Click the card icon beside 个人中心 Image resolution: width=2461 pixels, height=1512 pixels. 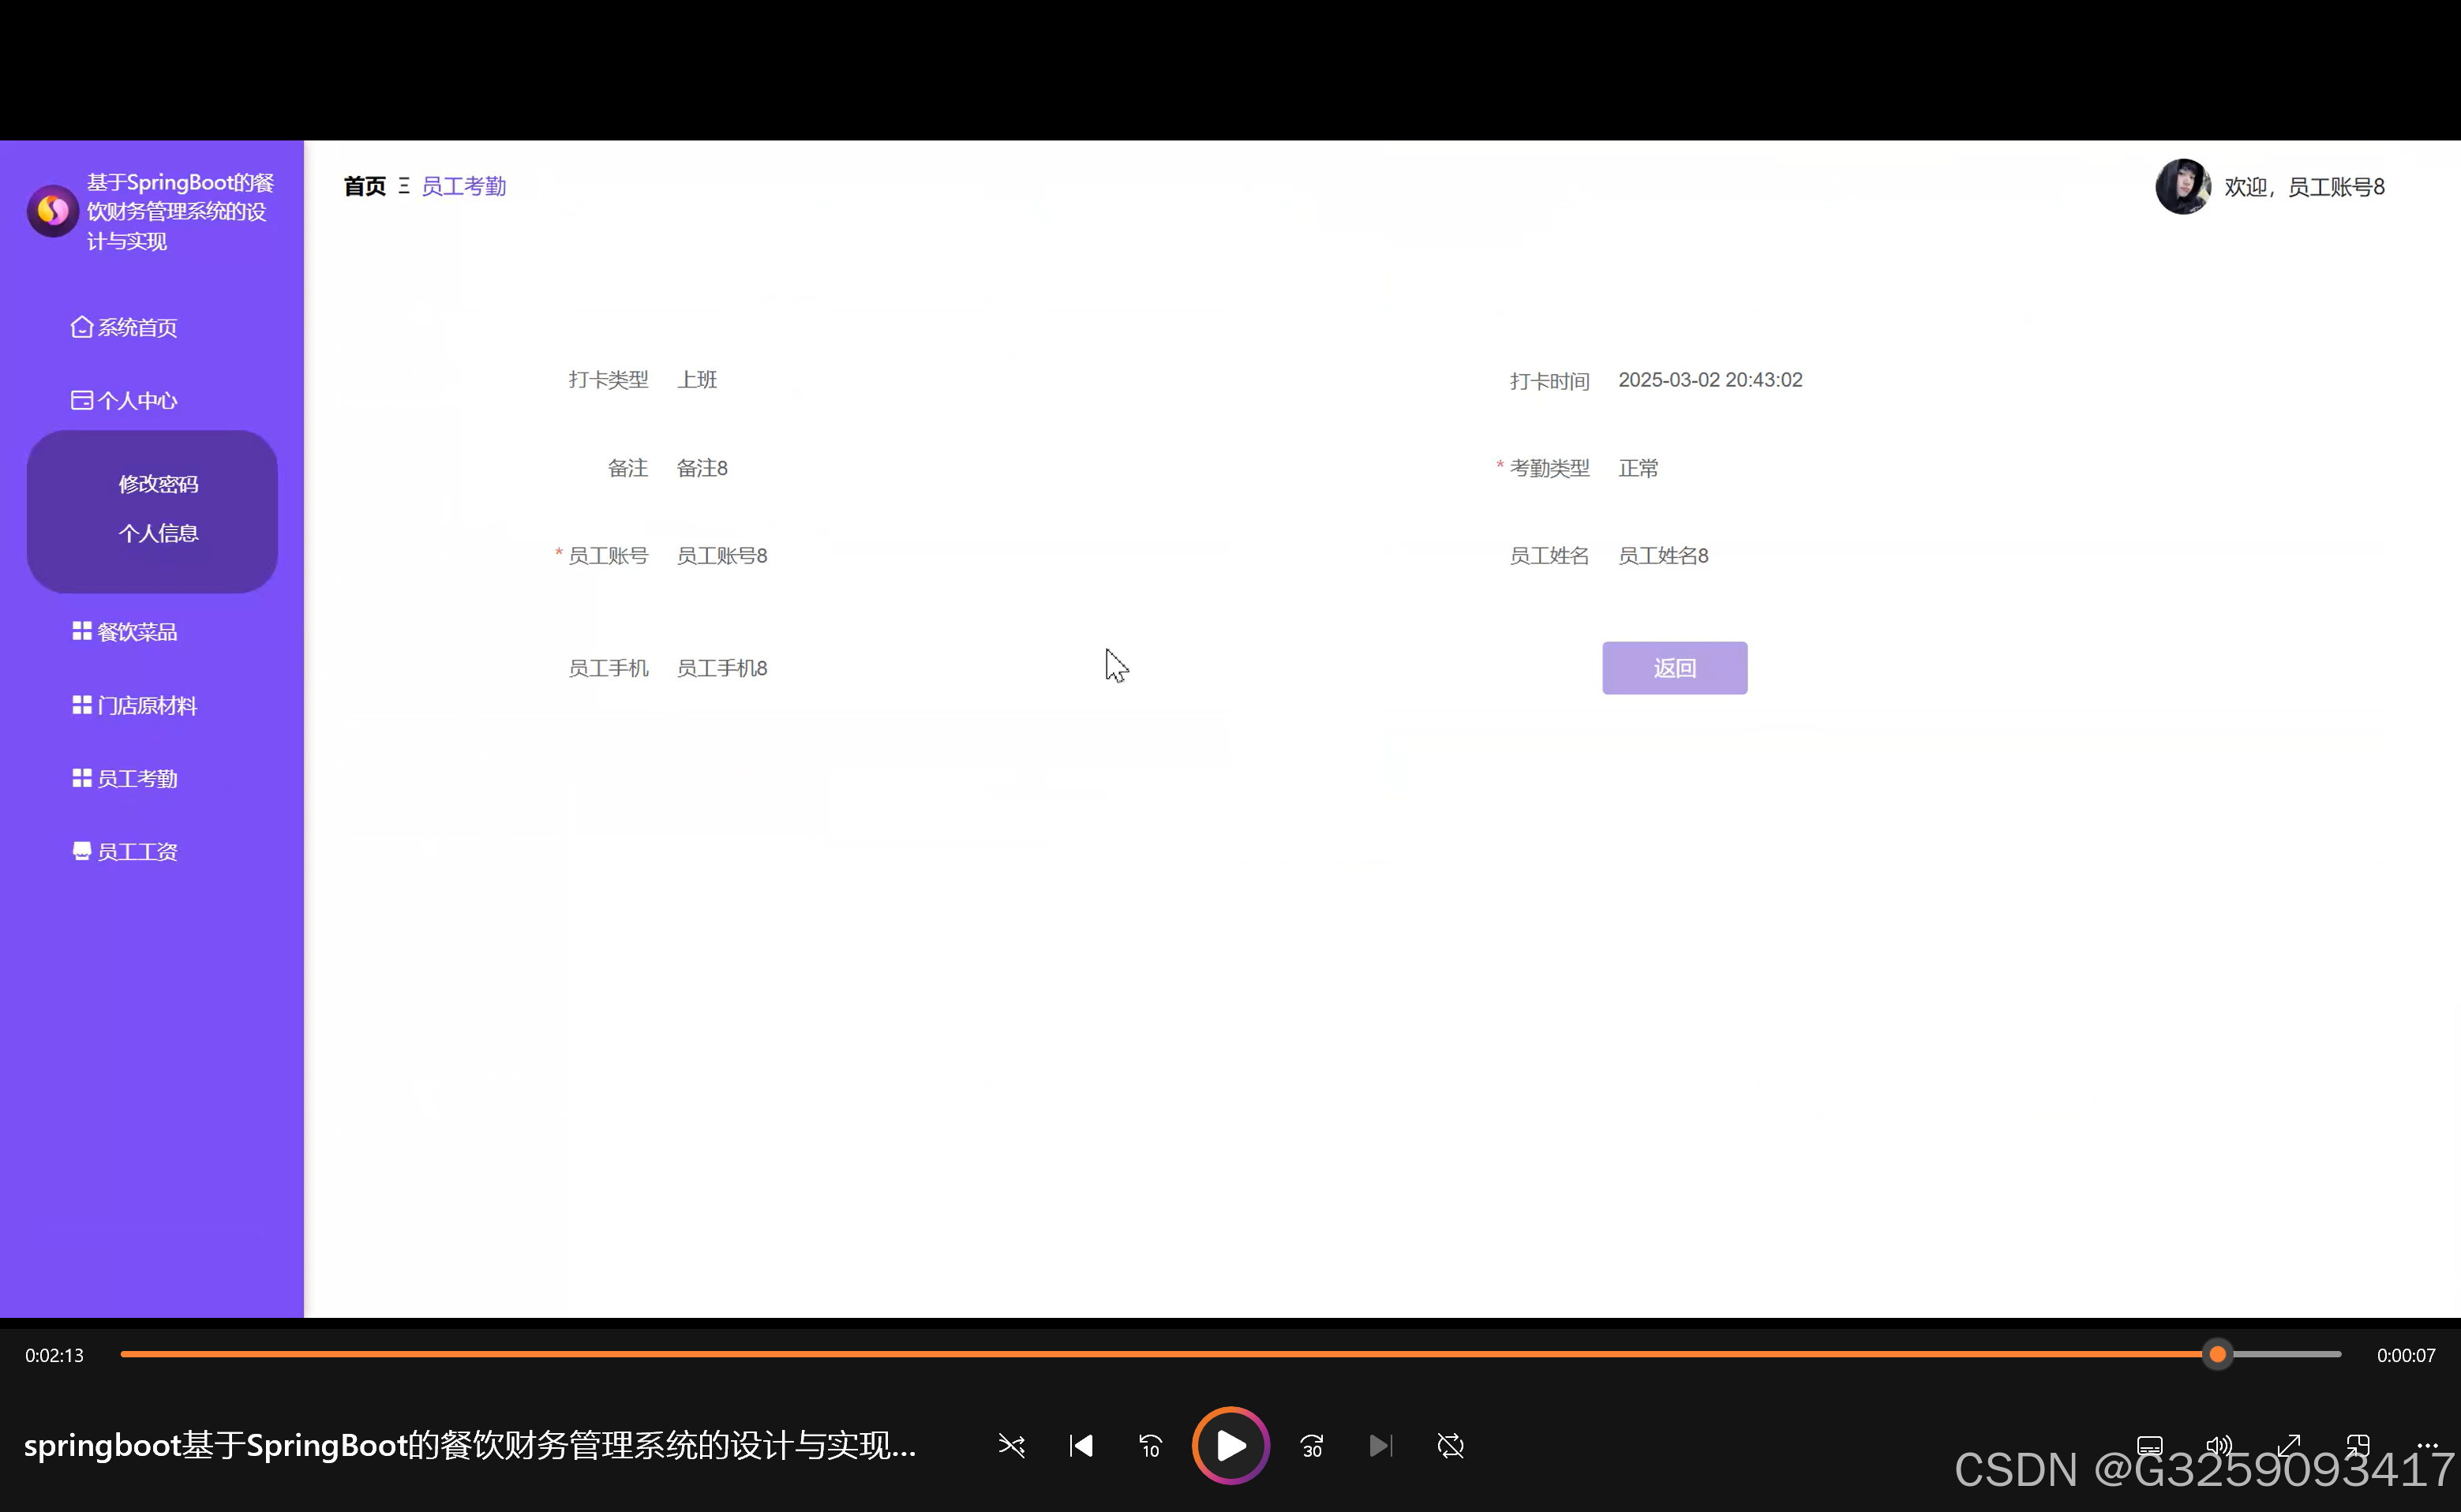tap(82, 400)
